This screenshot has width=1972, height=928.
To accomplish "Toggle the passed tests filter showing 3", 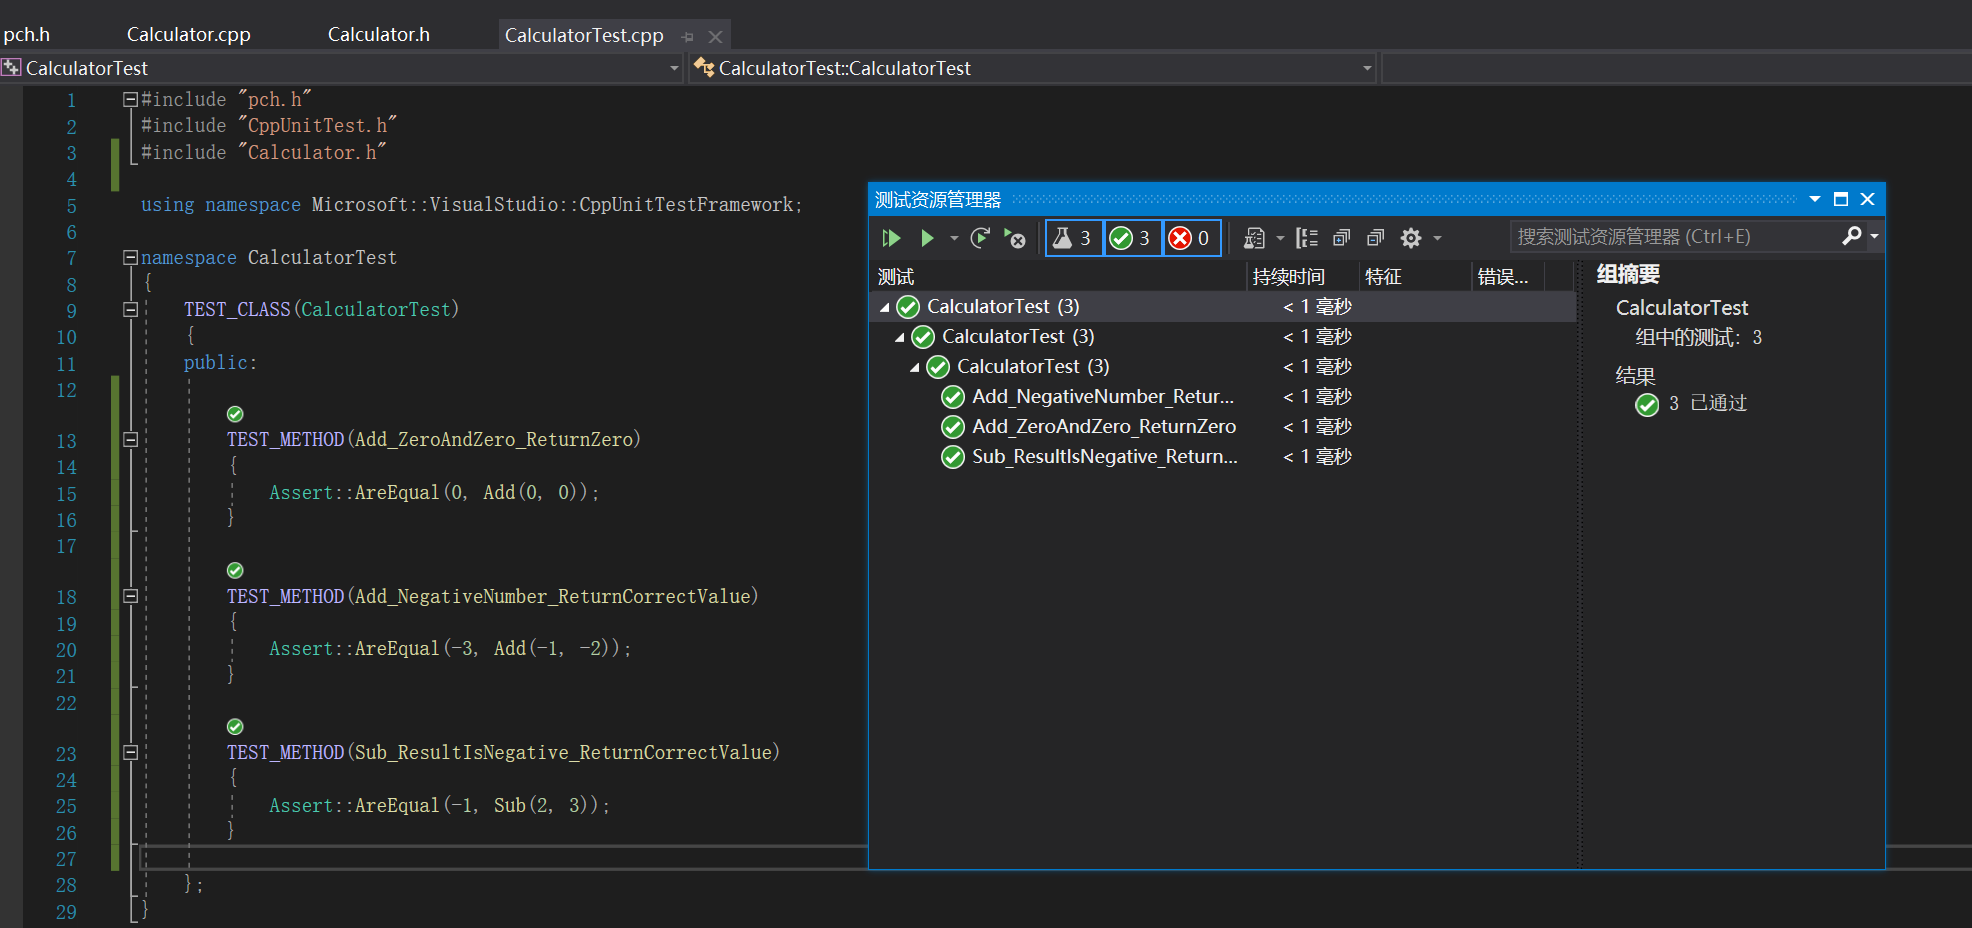I will pyautogui.click(x=1133, y=238).
